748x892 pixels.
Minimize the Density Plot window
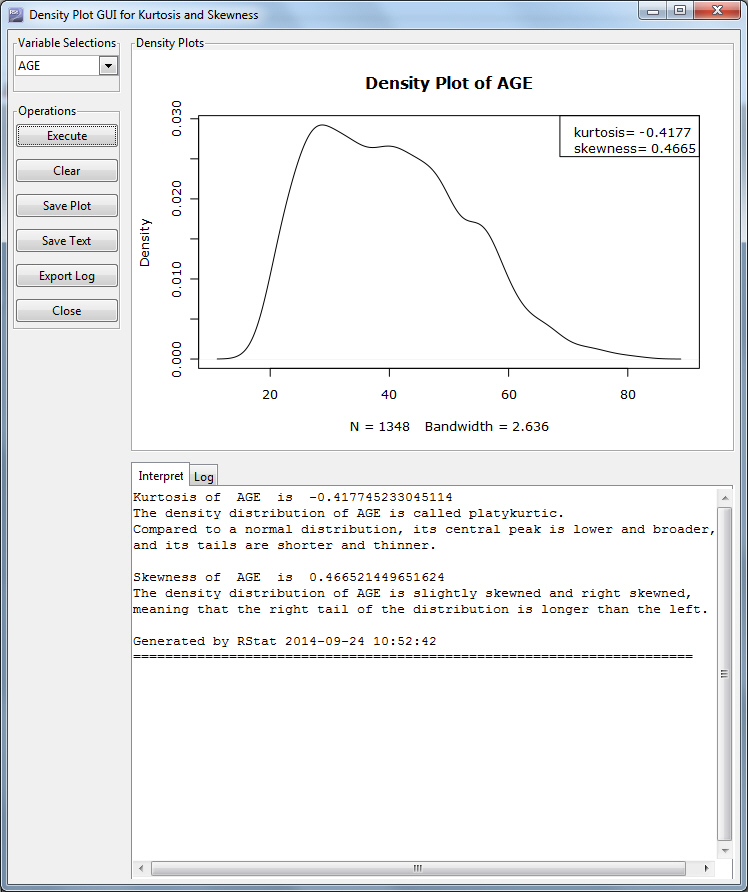point(653,11)
